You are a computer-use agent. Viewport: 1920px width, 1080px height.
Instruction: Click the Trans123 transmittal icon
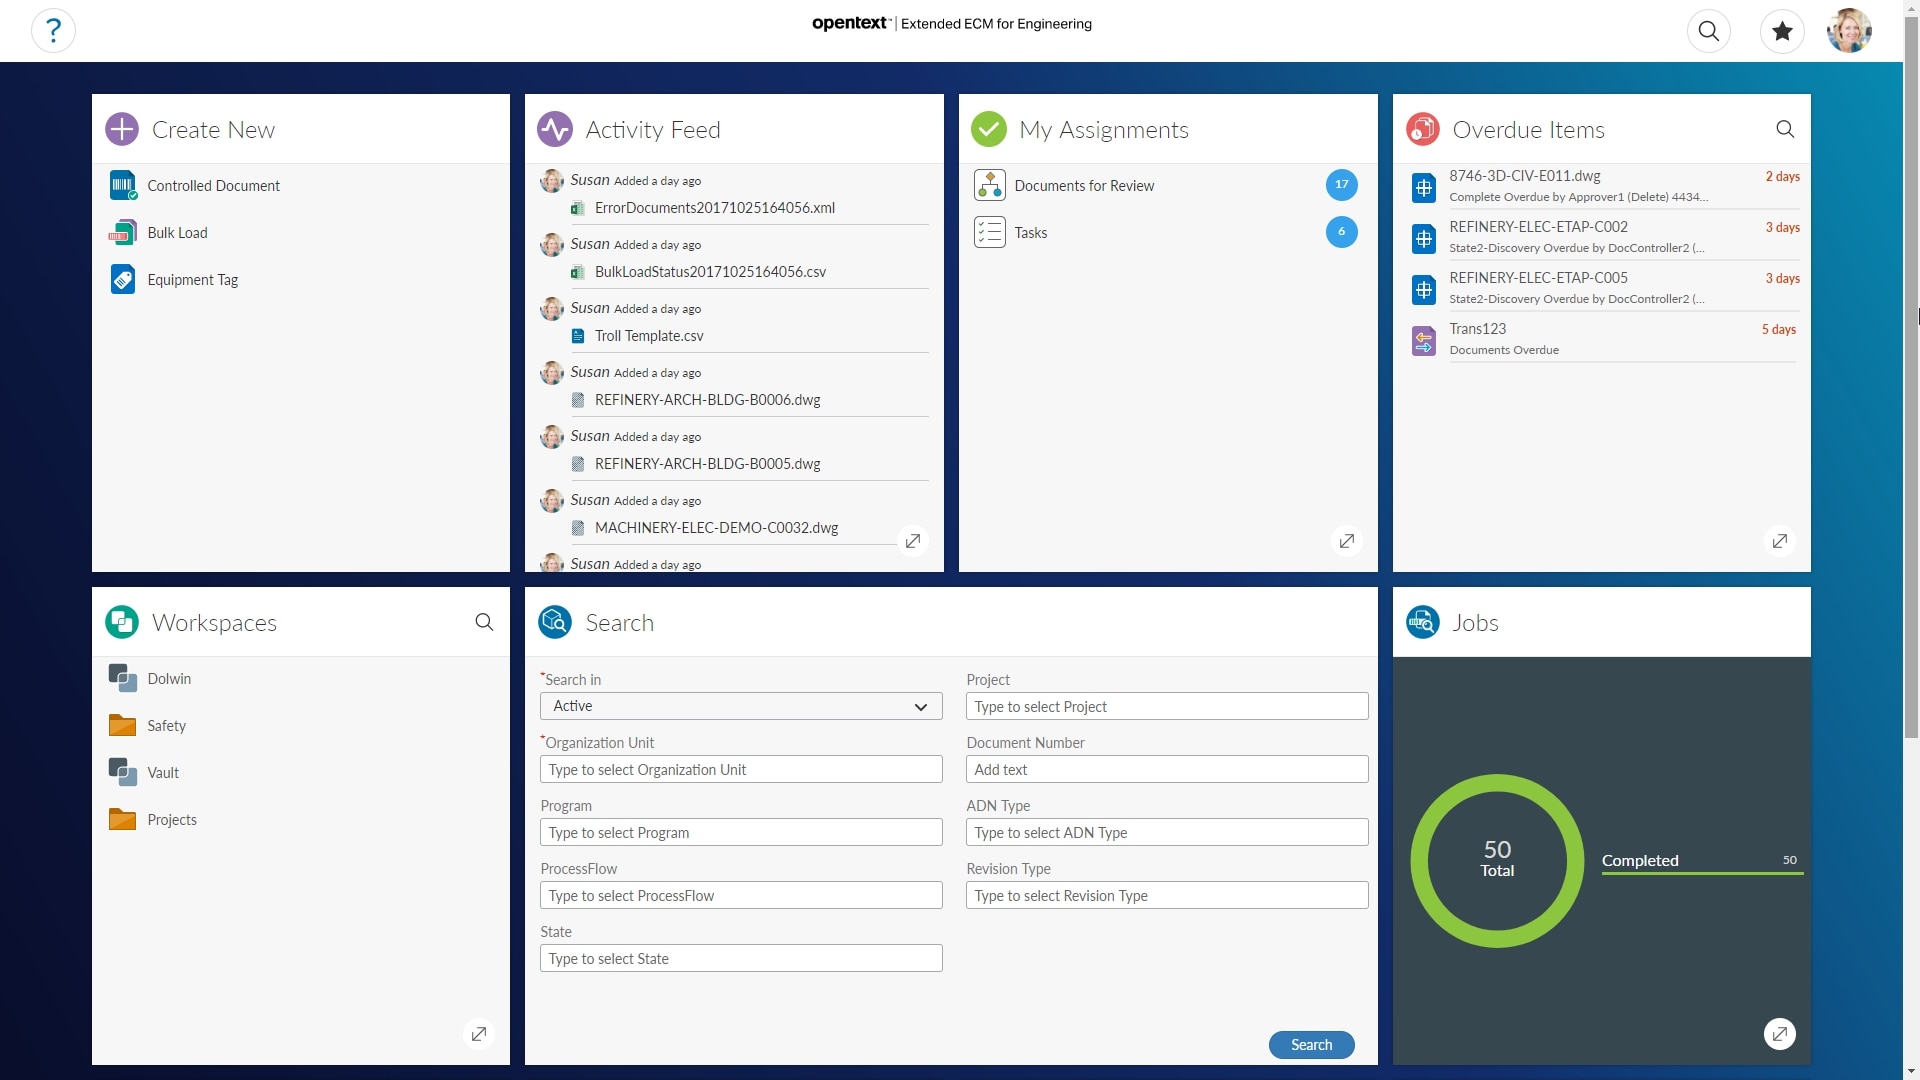tap(1424, 340)
